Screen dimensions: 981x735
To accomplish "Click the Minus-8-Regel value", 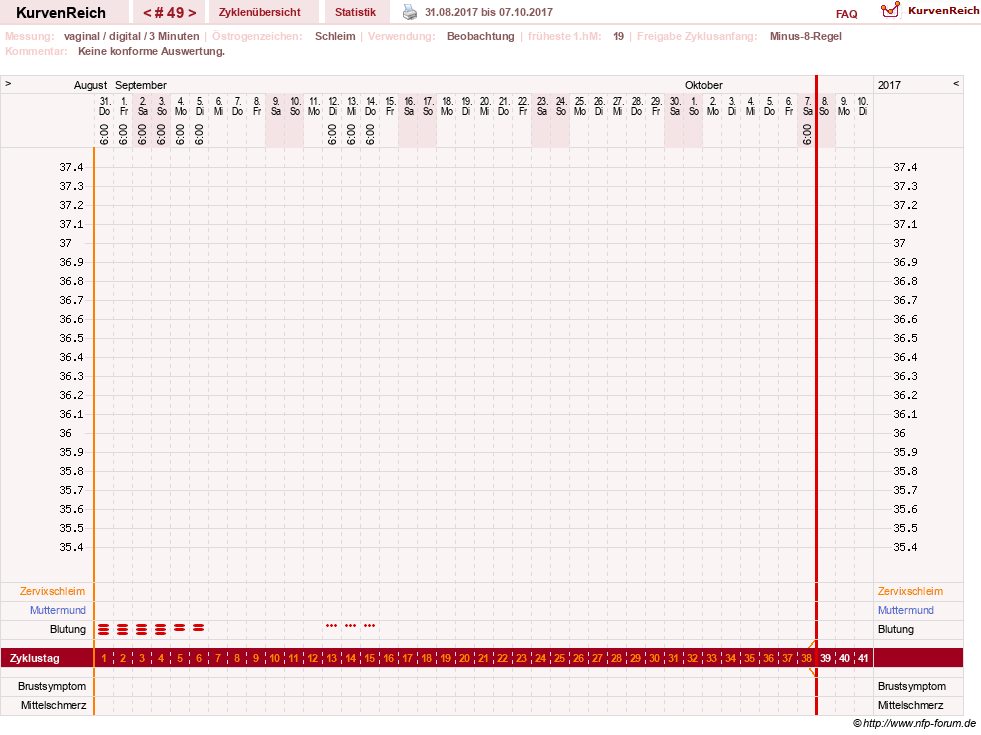I will click(806, 36).
